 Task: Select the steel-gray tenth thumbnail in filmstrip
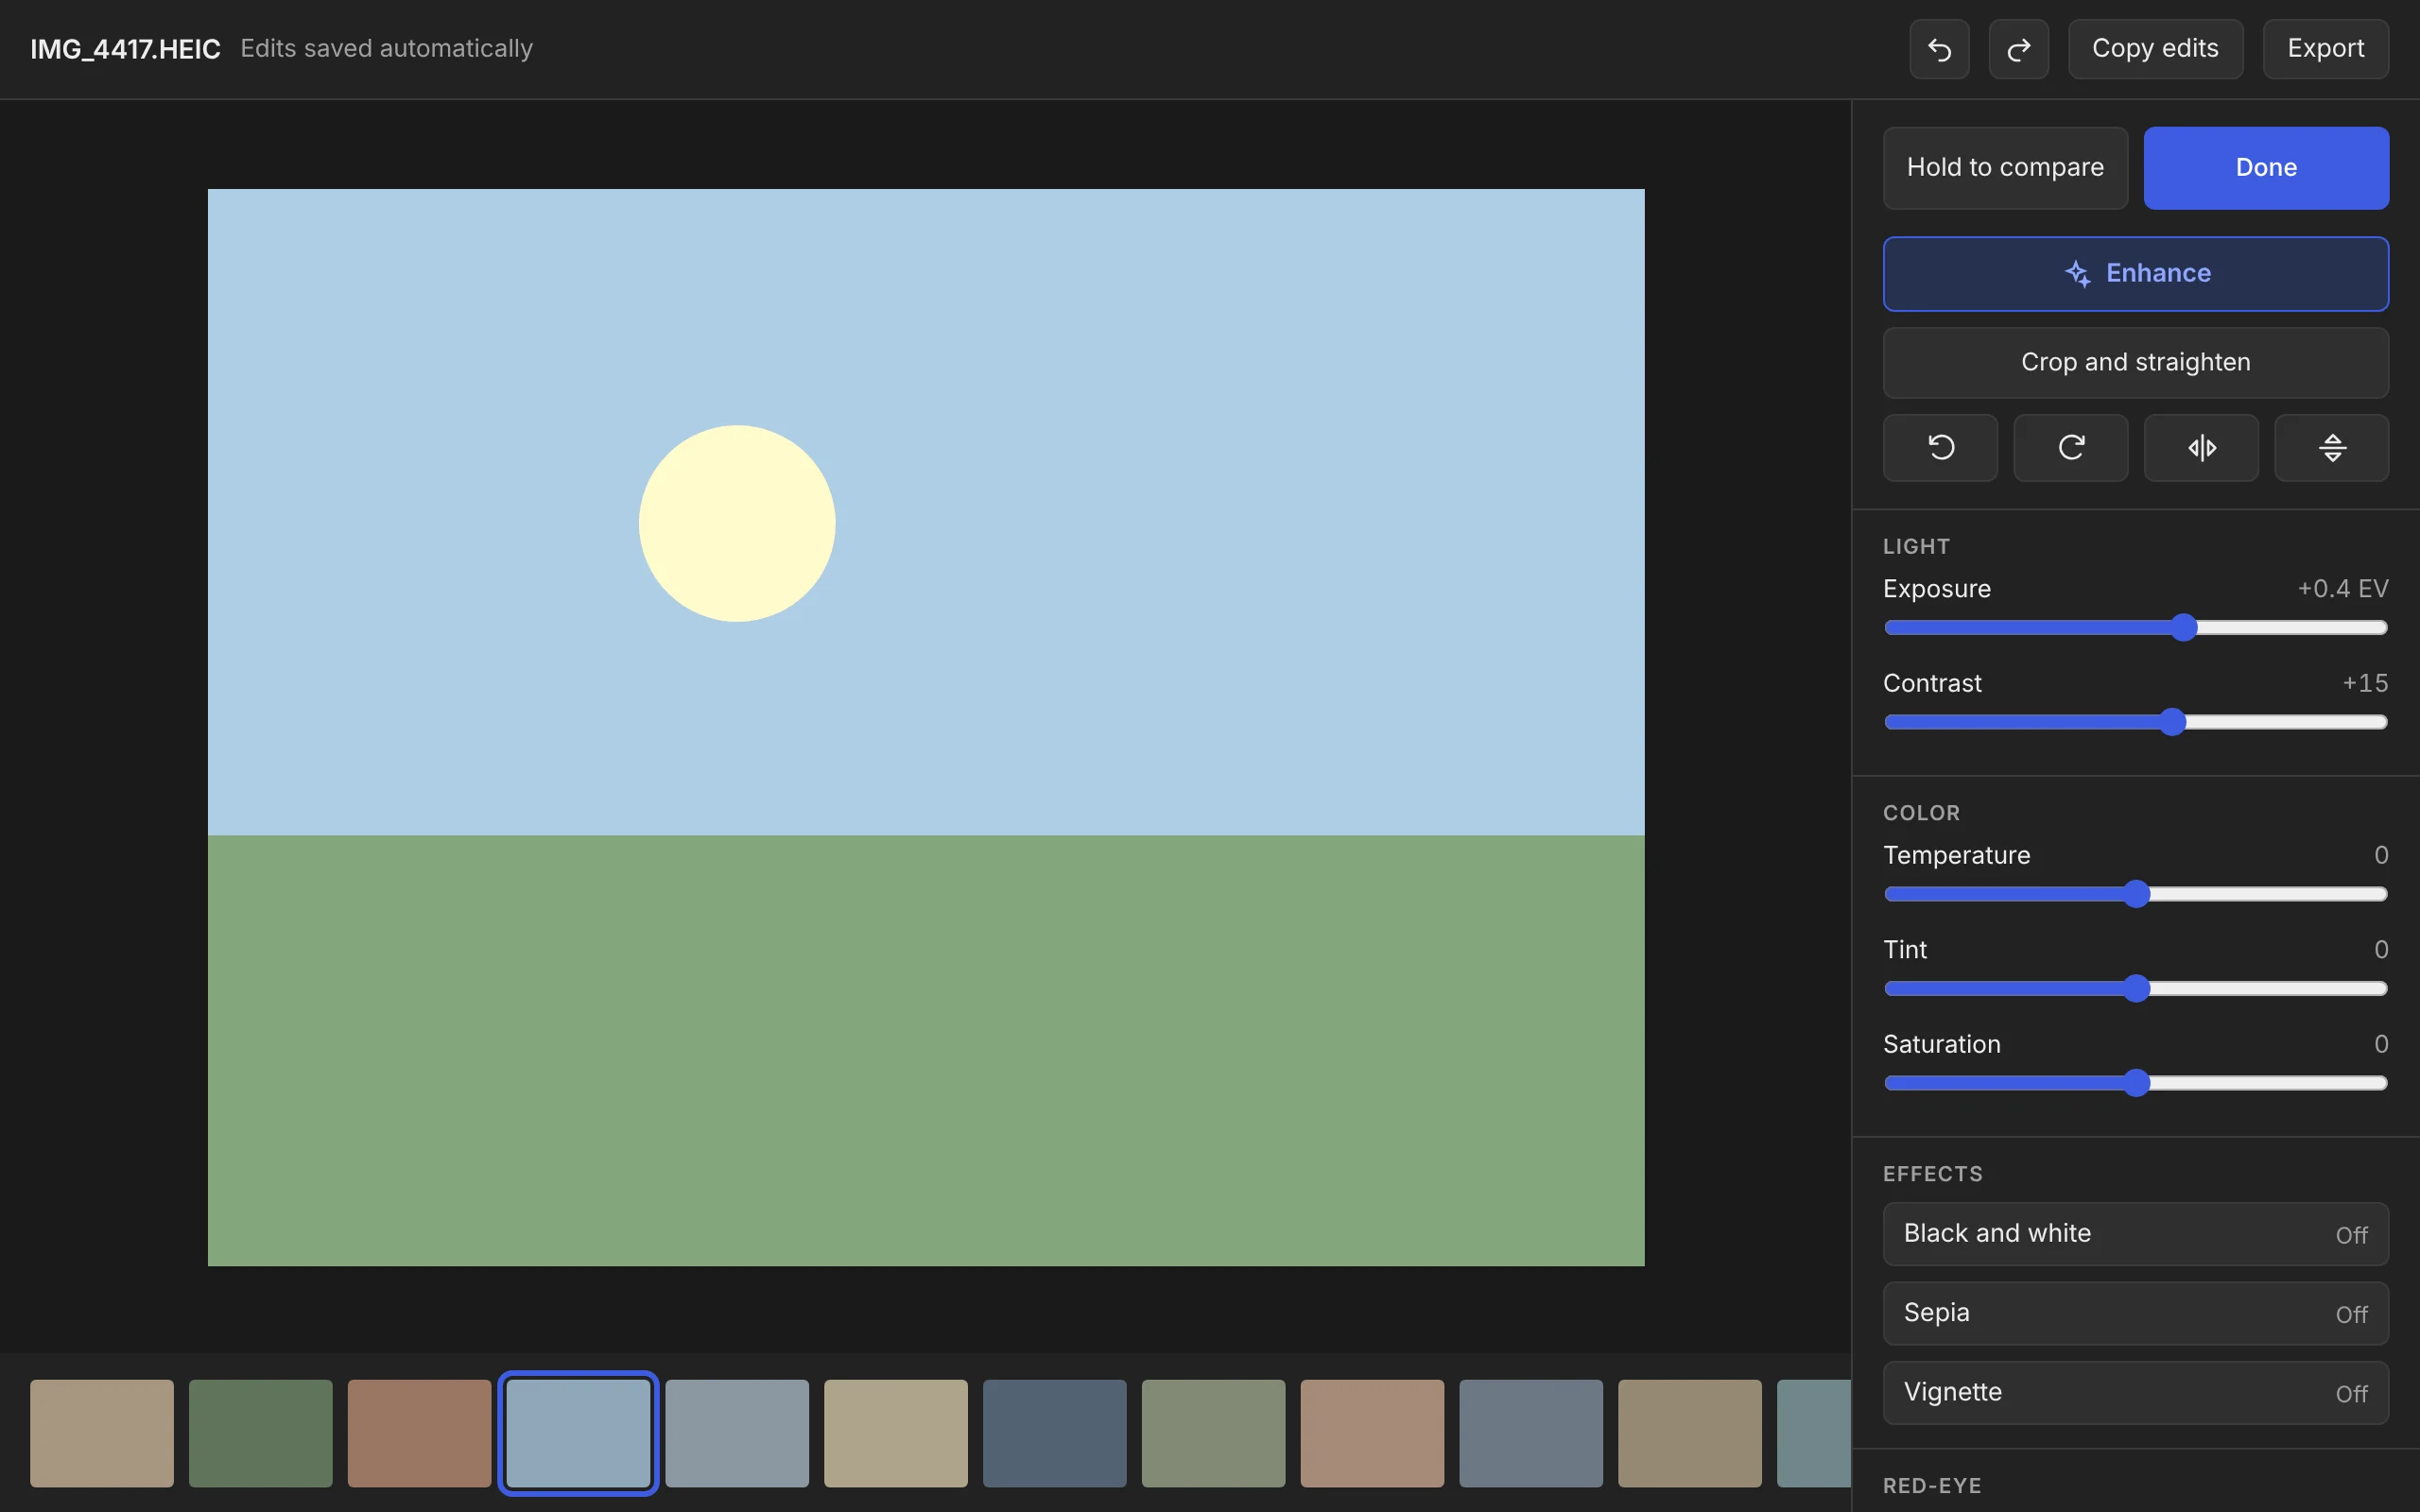1531,1433
